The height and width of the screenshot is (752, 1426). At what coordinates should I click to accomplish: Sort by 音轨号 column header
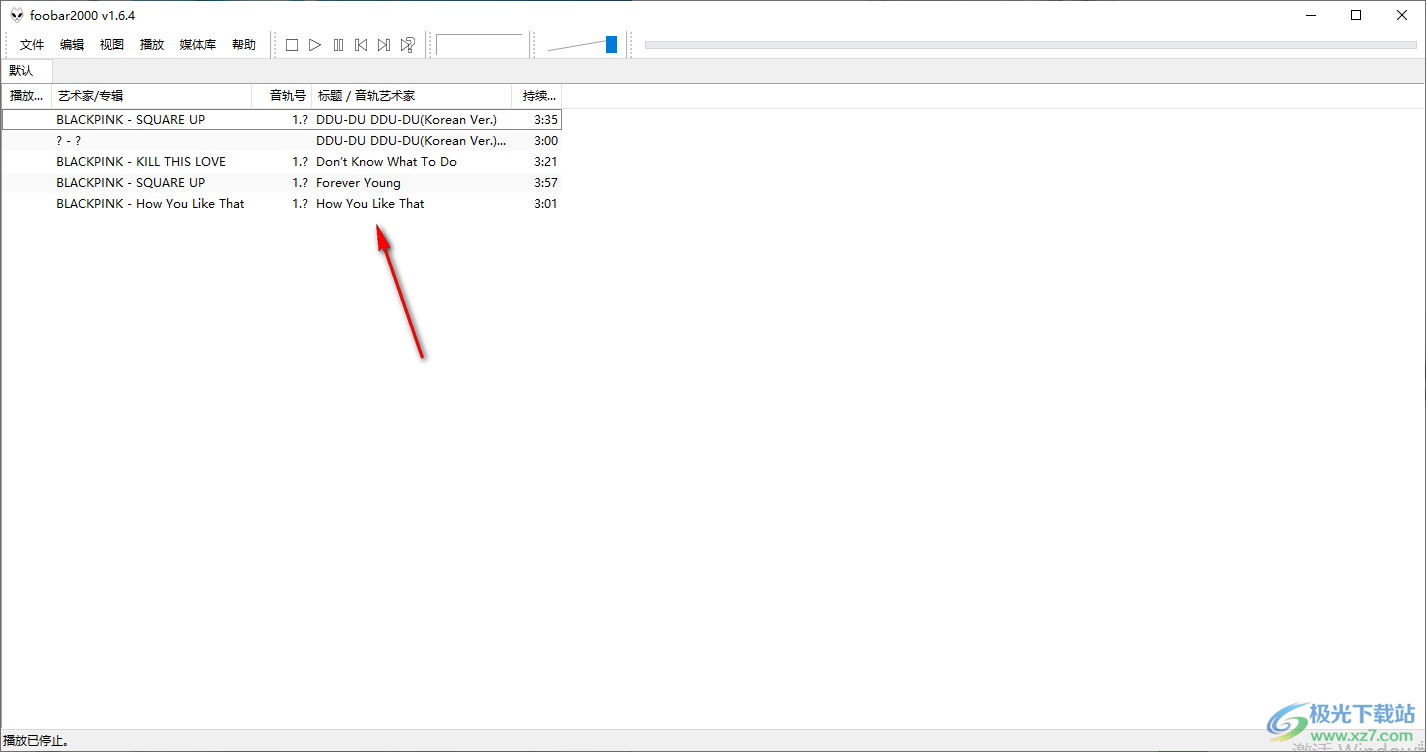282,96
